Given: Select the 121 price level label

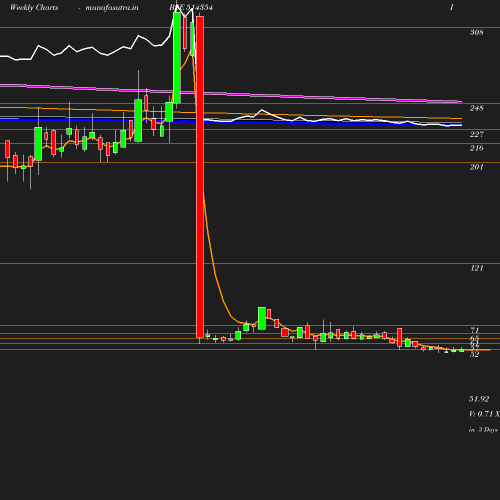Looking at the screenshot, I should [x=477, y=268].
